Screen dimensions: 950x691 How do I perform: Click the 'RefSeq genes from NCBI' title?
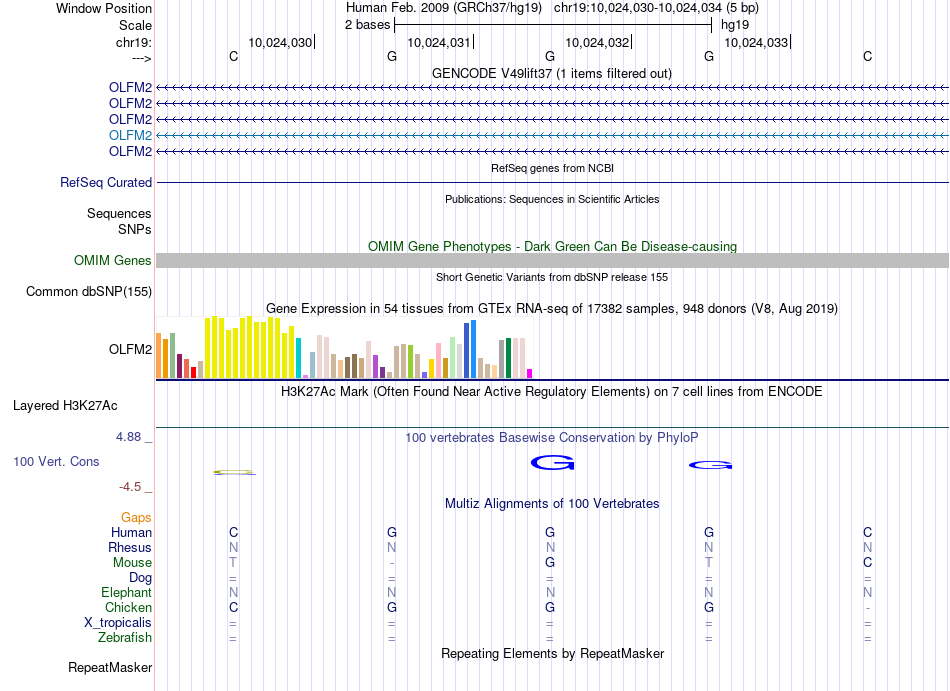553,168
